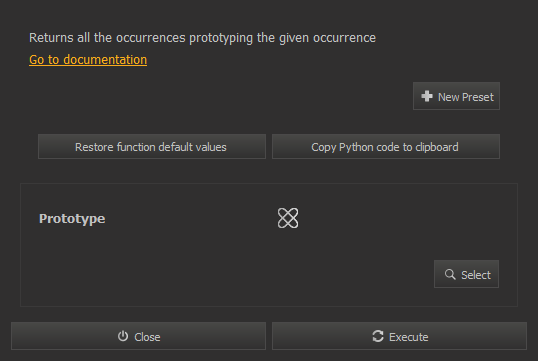Click the power icon beside Close
This screenshot has height=361, width=538.
[x=123, y=336]
